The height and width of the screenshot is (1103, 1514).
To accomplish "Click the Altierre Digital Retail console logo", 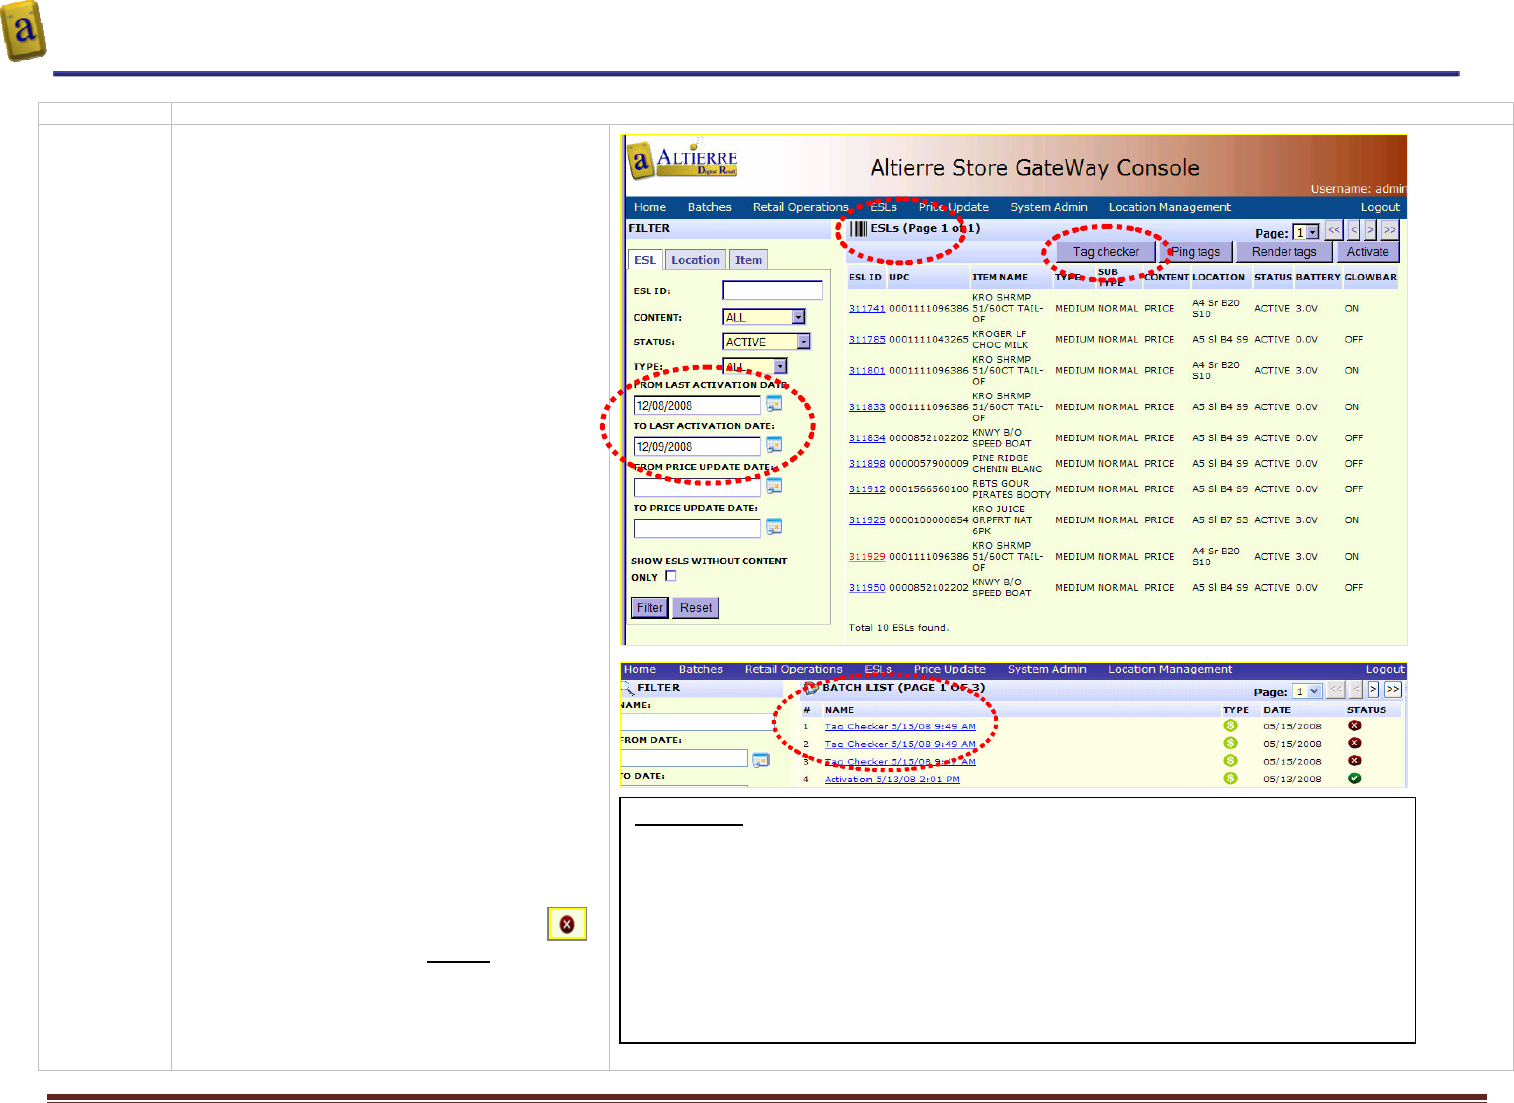I will pyautogui.click(x=682, y=160).
